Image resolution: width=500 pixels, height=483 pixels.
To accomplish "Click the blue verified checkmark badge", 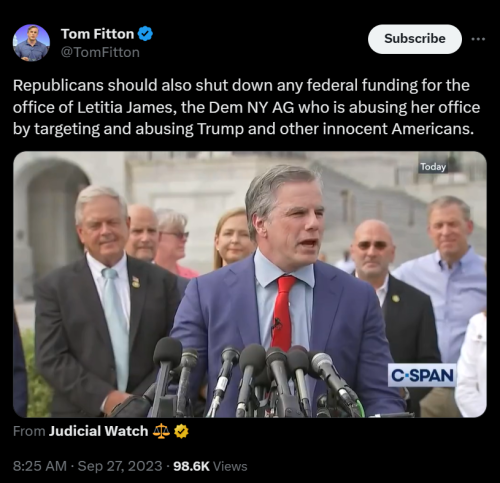I will pyautogui.click(x=145, y=34).
